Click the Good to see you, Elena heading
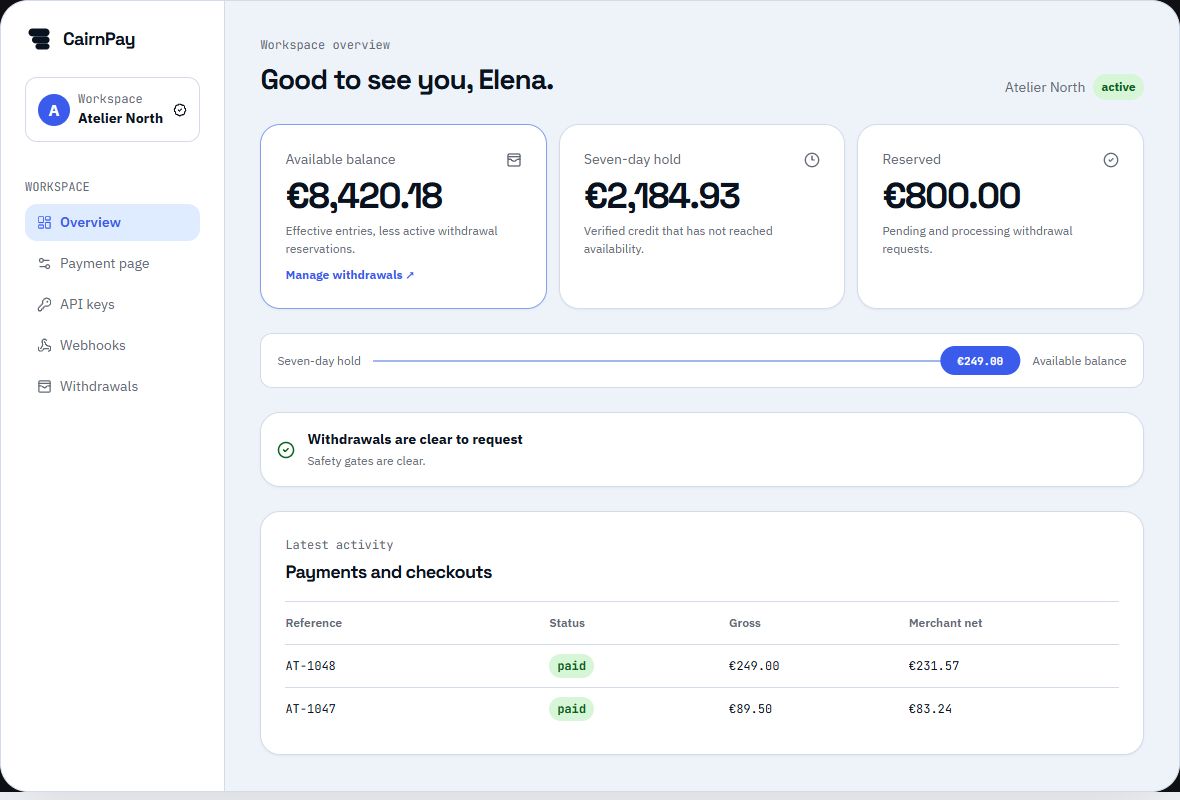Viewport: 1180px width, 800px height. pyautogui.click(x=407, y=80)
